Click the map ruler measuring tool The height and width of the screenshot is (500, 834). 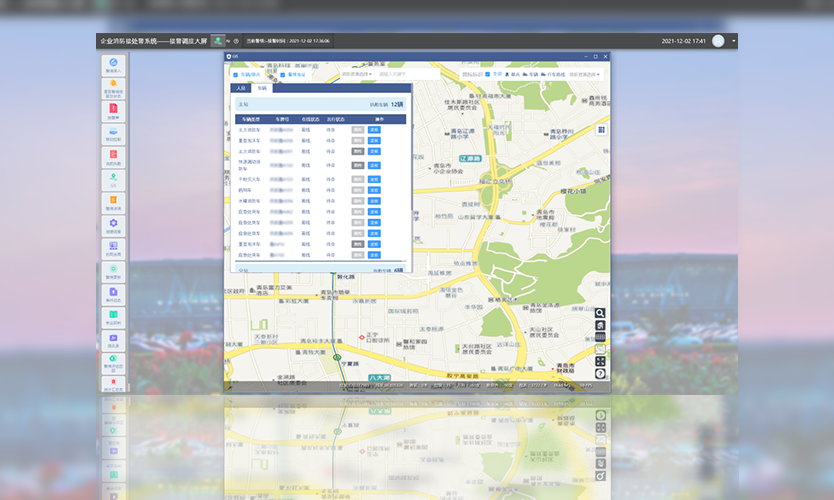600,337
